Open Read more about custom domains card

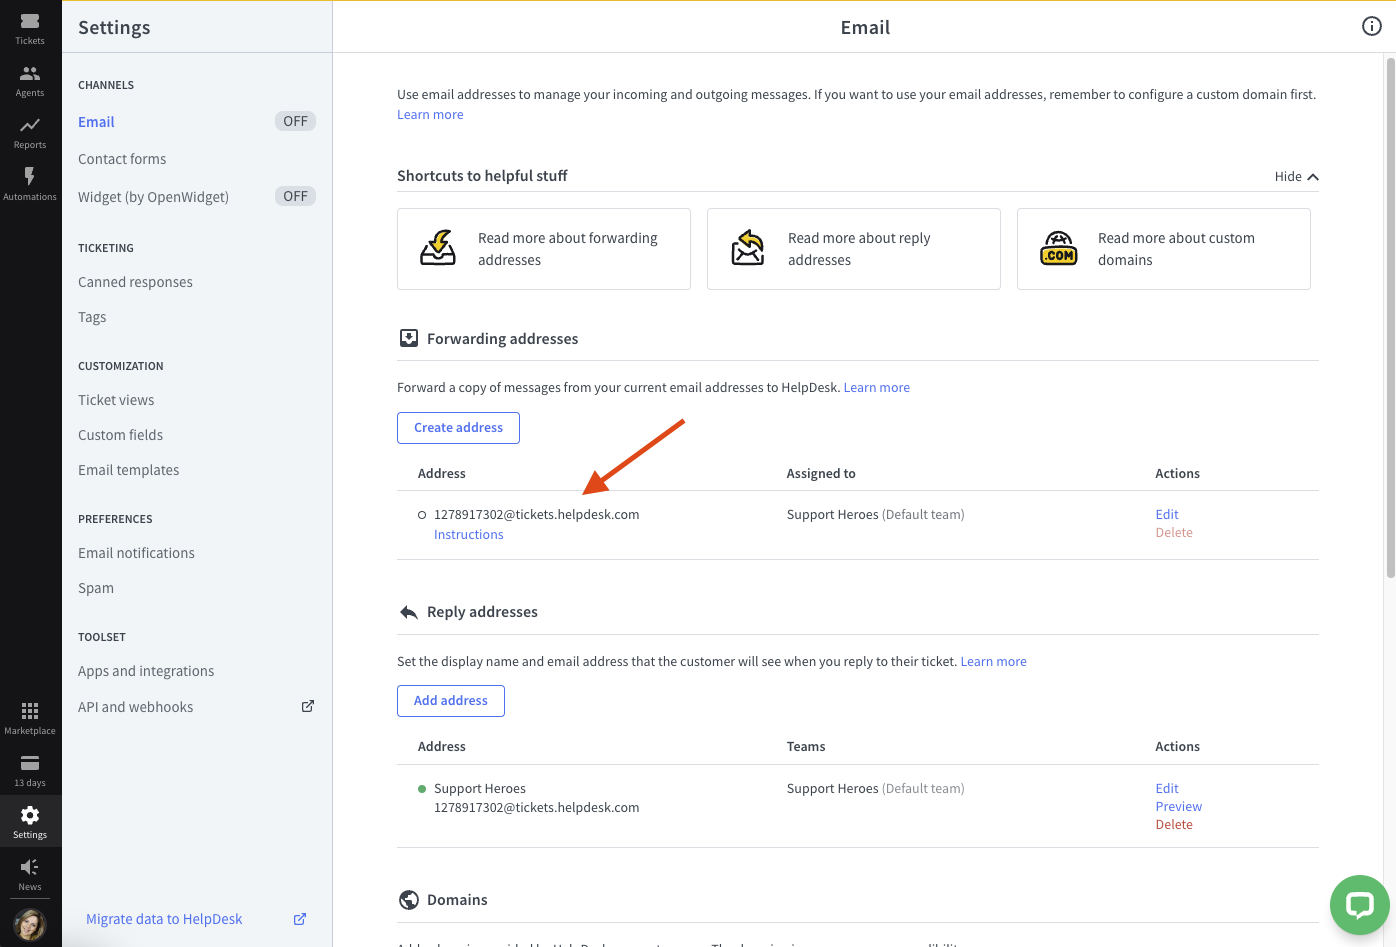[1164, 249]
